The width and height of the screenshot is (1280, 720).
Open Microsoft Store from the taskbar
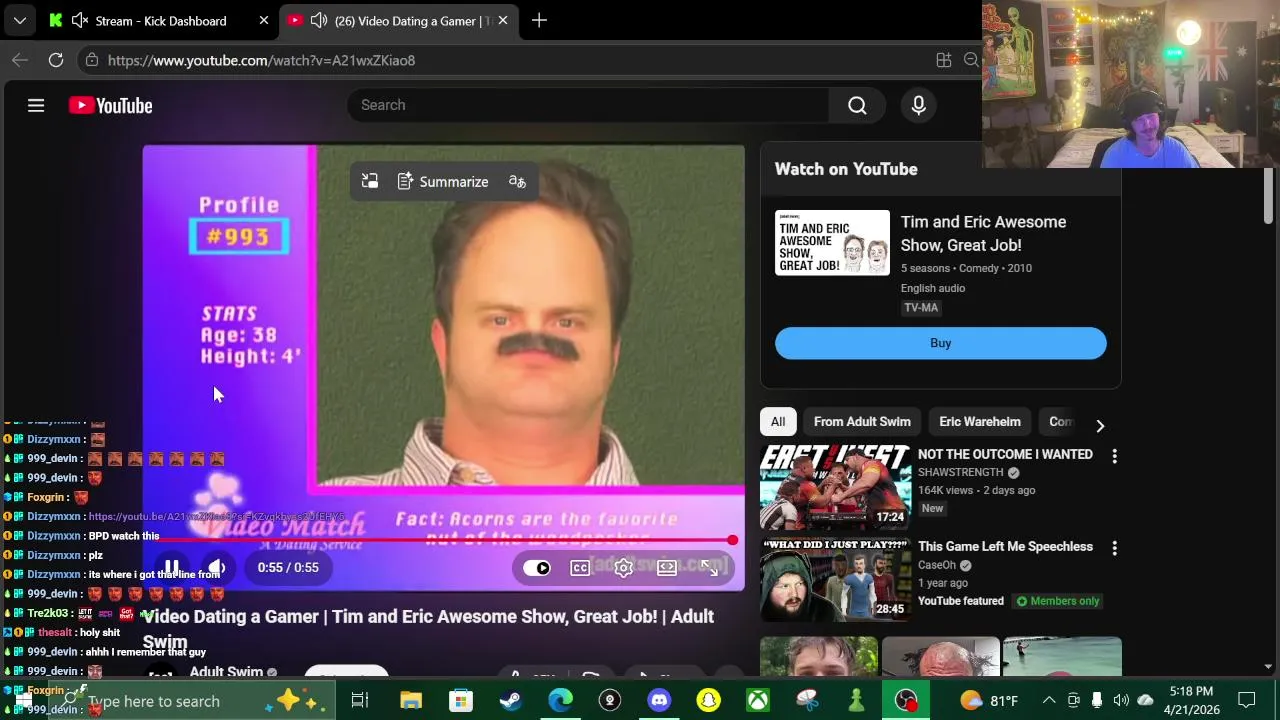461,701
